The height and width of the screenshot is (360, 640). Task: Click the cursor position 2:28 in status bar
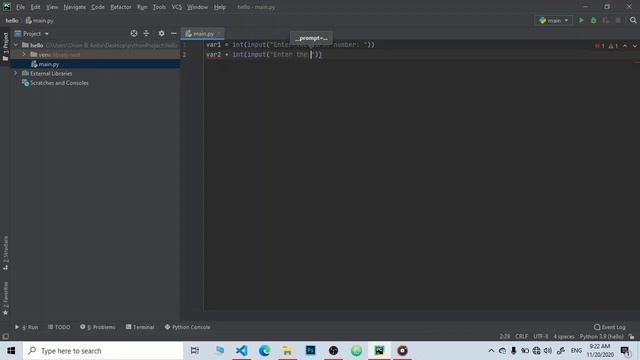point(504,336)
